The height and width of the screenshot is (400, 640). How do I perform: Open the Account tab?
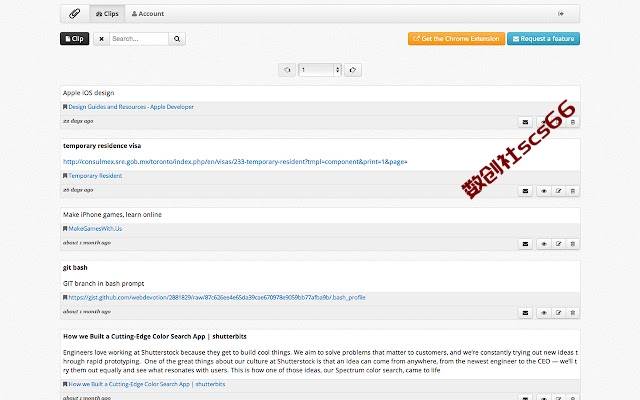pyautogui.click(x=148, y=14)
